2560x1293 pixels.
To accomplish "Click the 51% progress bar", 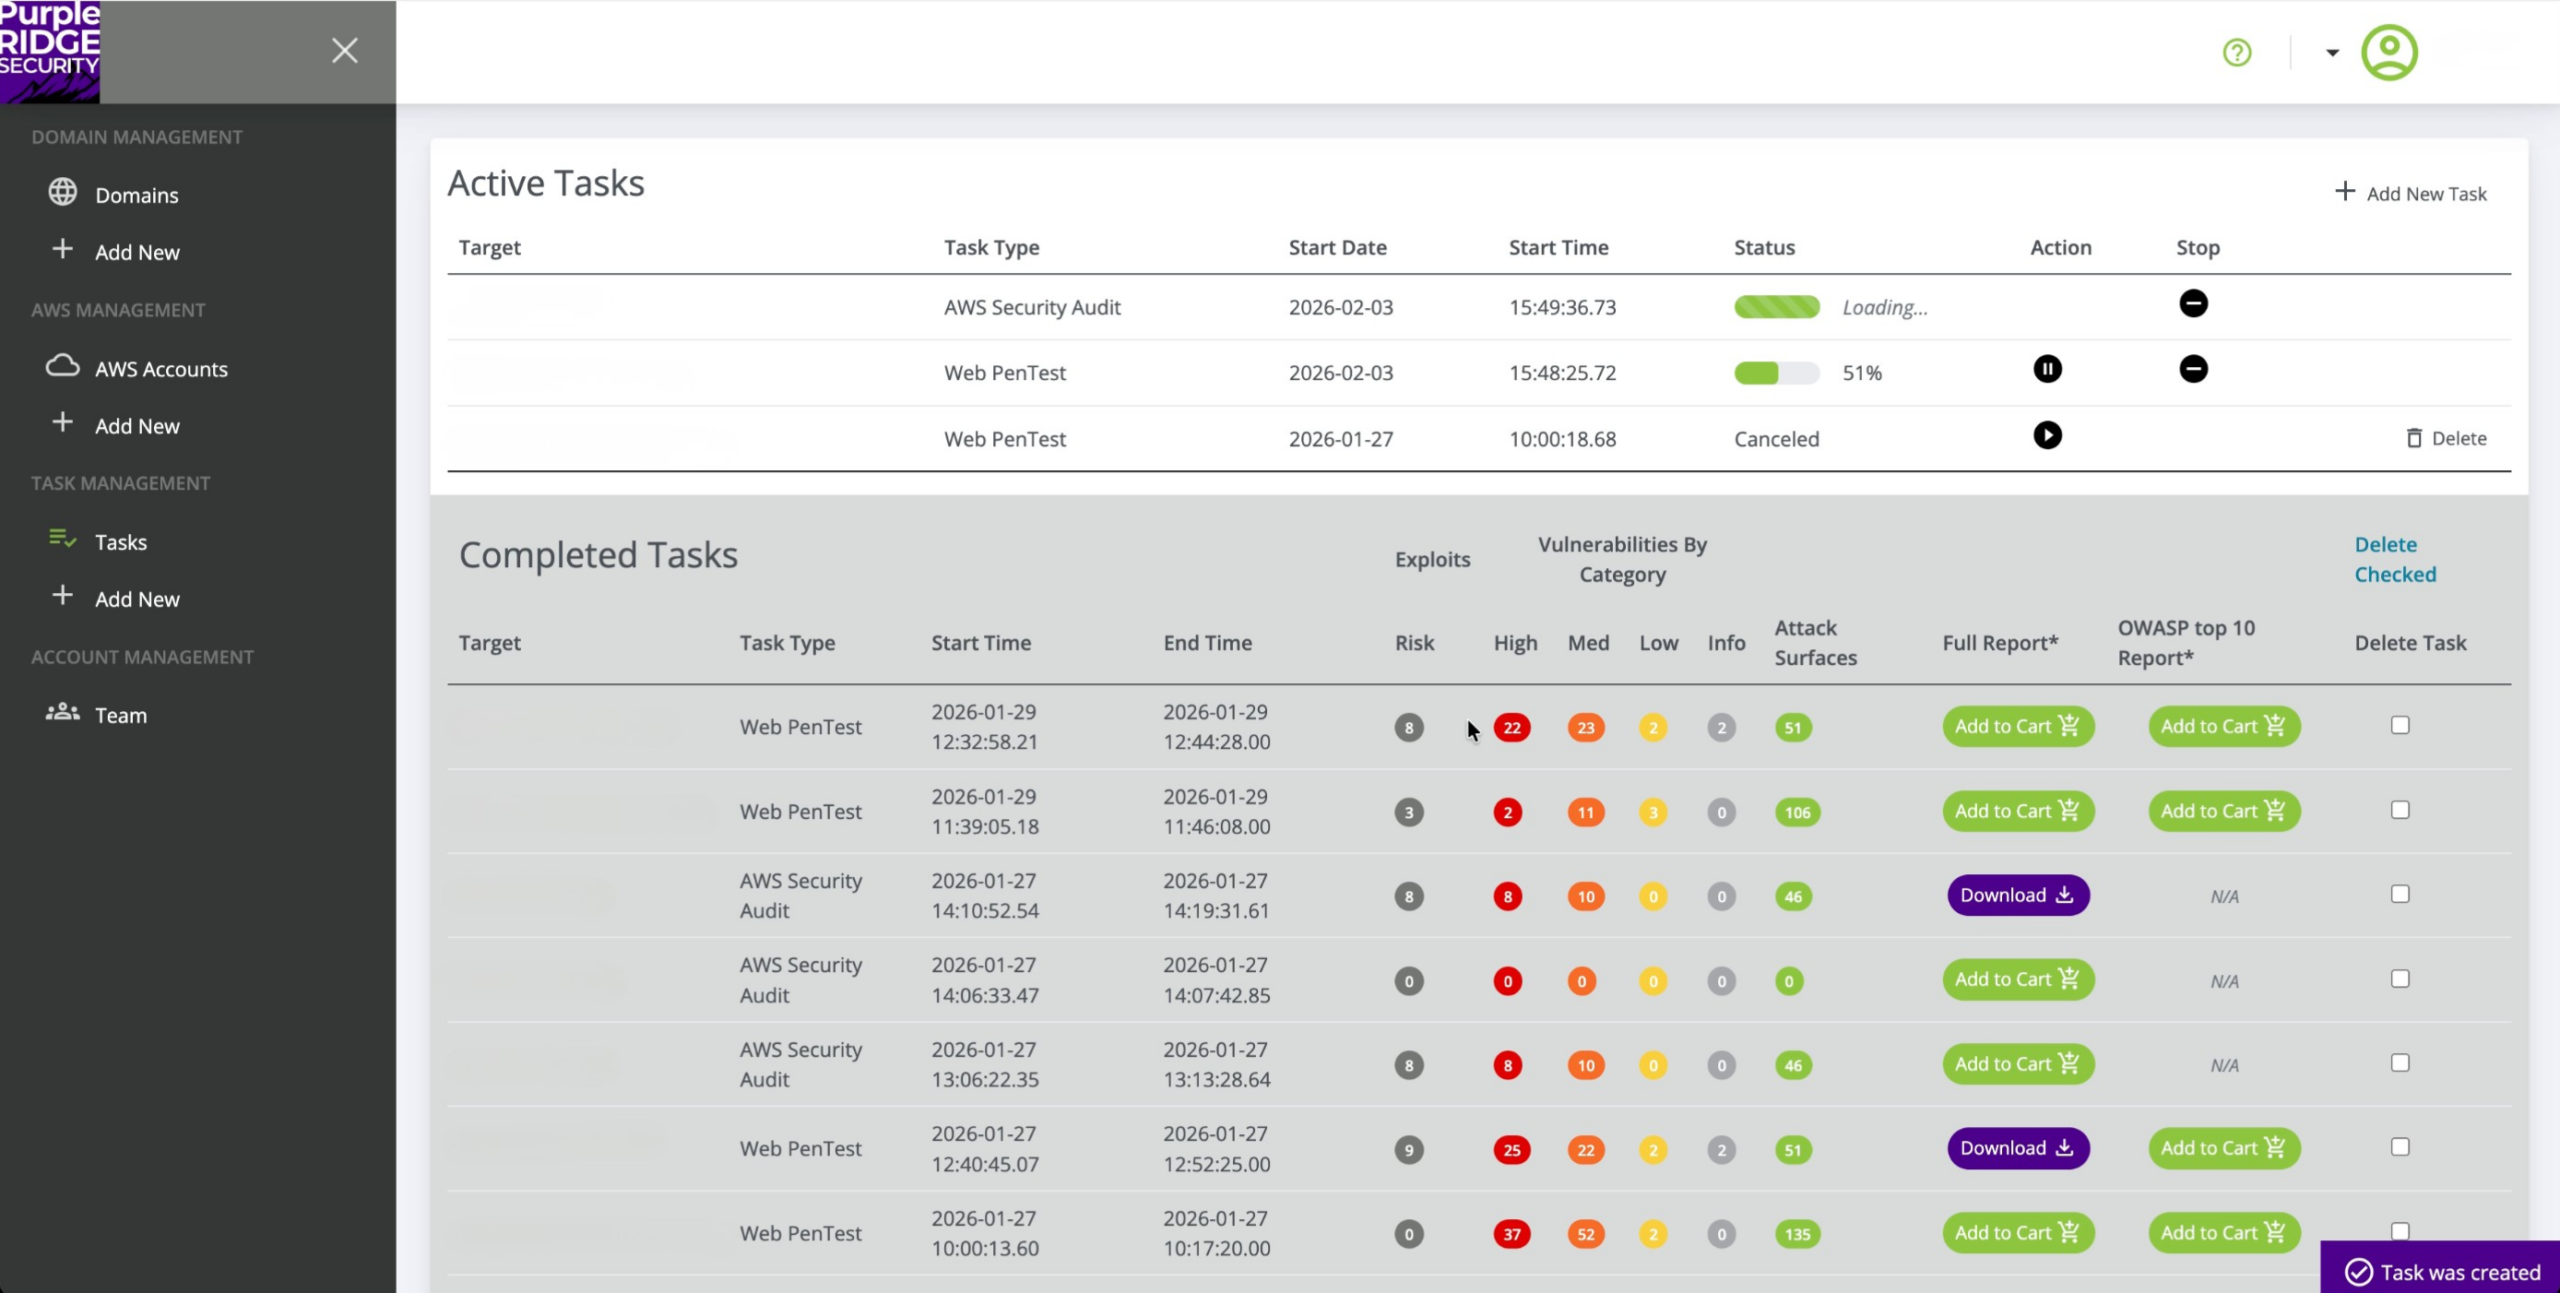I will [x=1775, y=373].
